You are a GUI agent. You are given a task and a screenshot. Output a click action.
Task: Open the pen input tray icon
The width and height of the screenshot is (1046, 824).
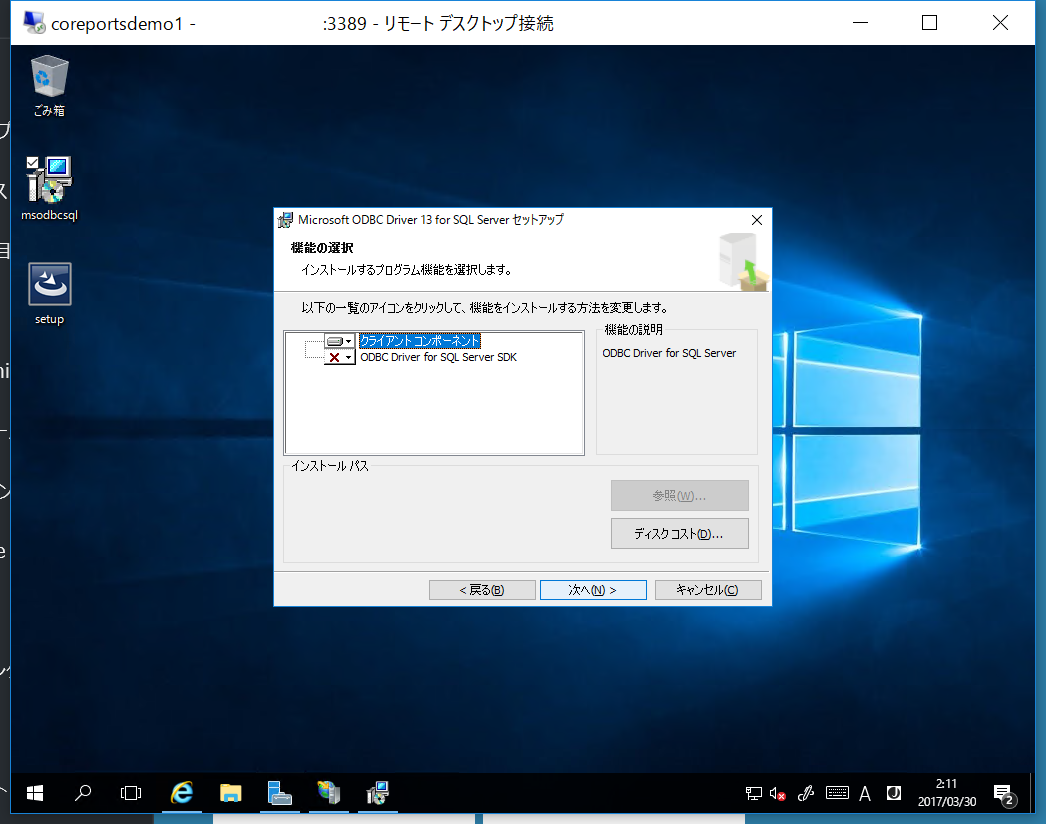pos(806,793)
